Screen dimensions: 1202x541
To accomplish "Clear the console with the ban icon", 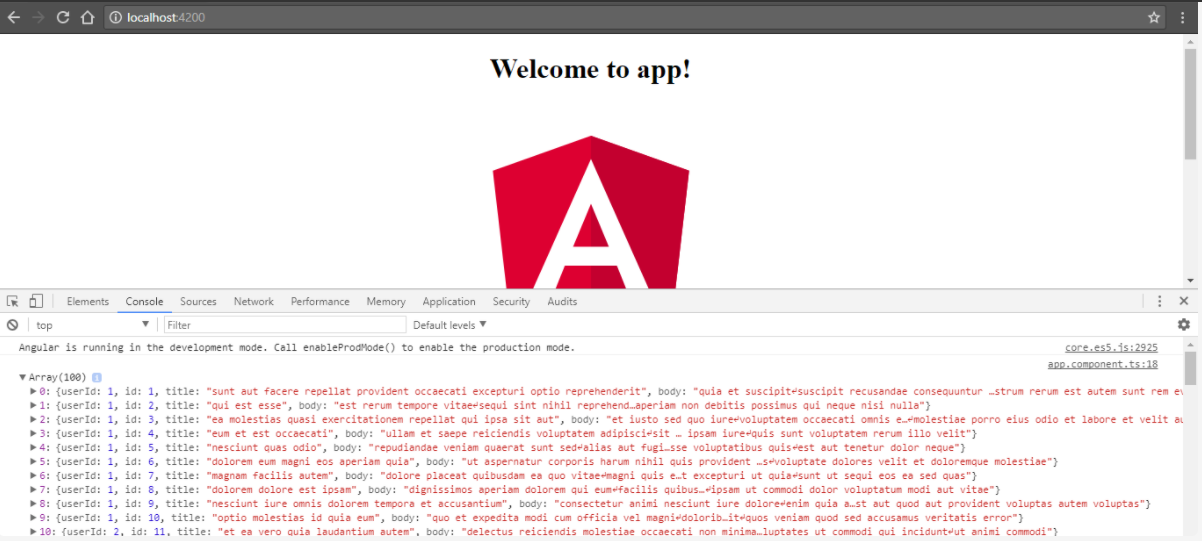I will pyautogui.click(x=13, y=325).
